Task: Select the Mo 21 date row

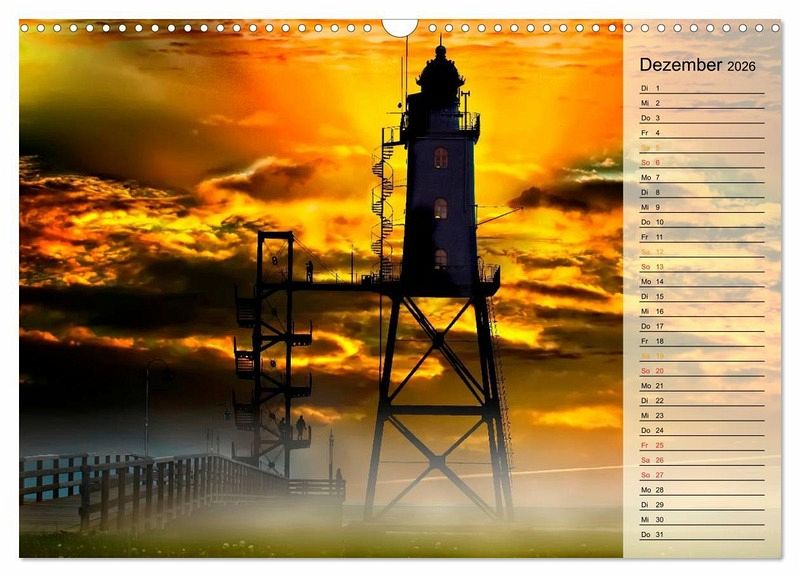Action: [x=701, y=386]
